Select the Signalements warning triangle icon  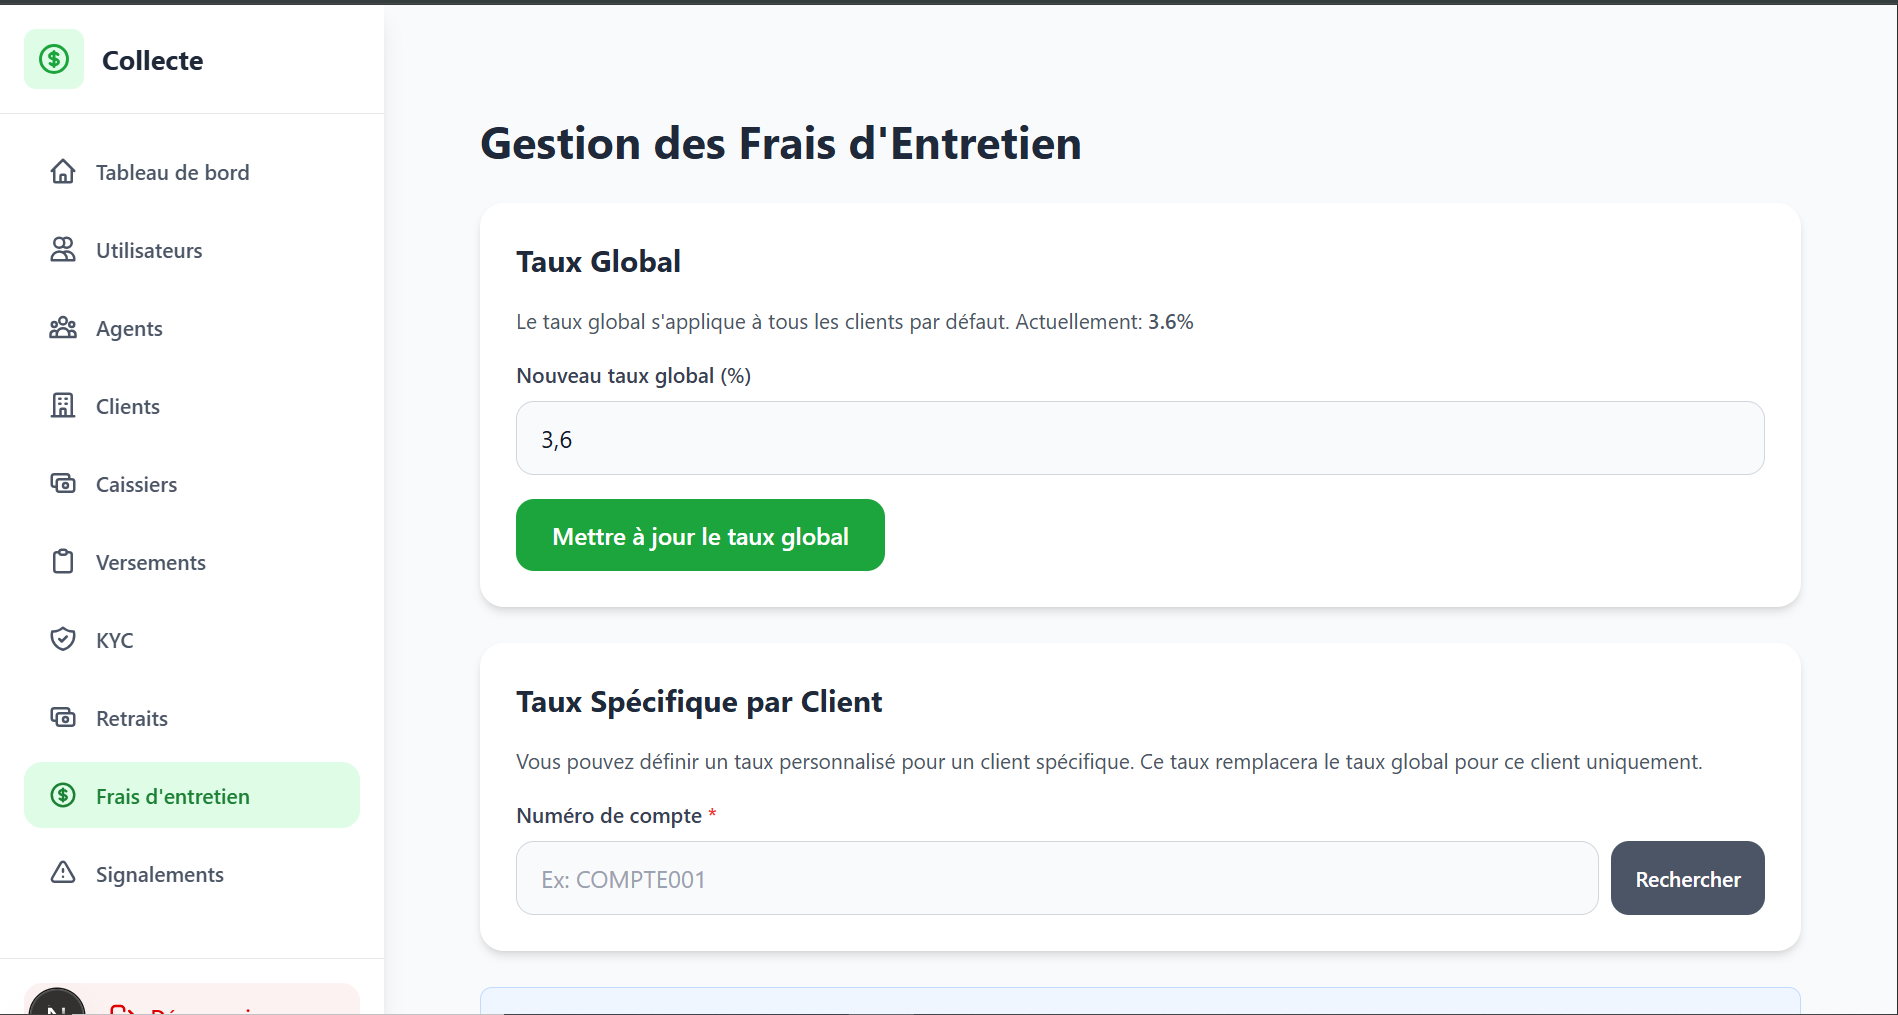(63, 873)
